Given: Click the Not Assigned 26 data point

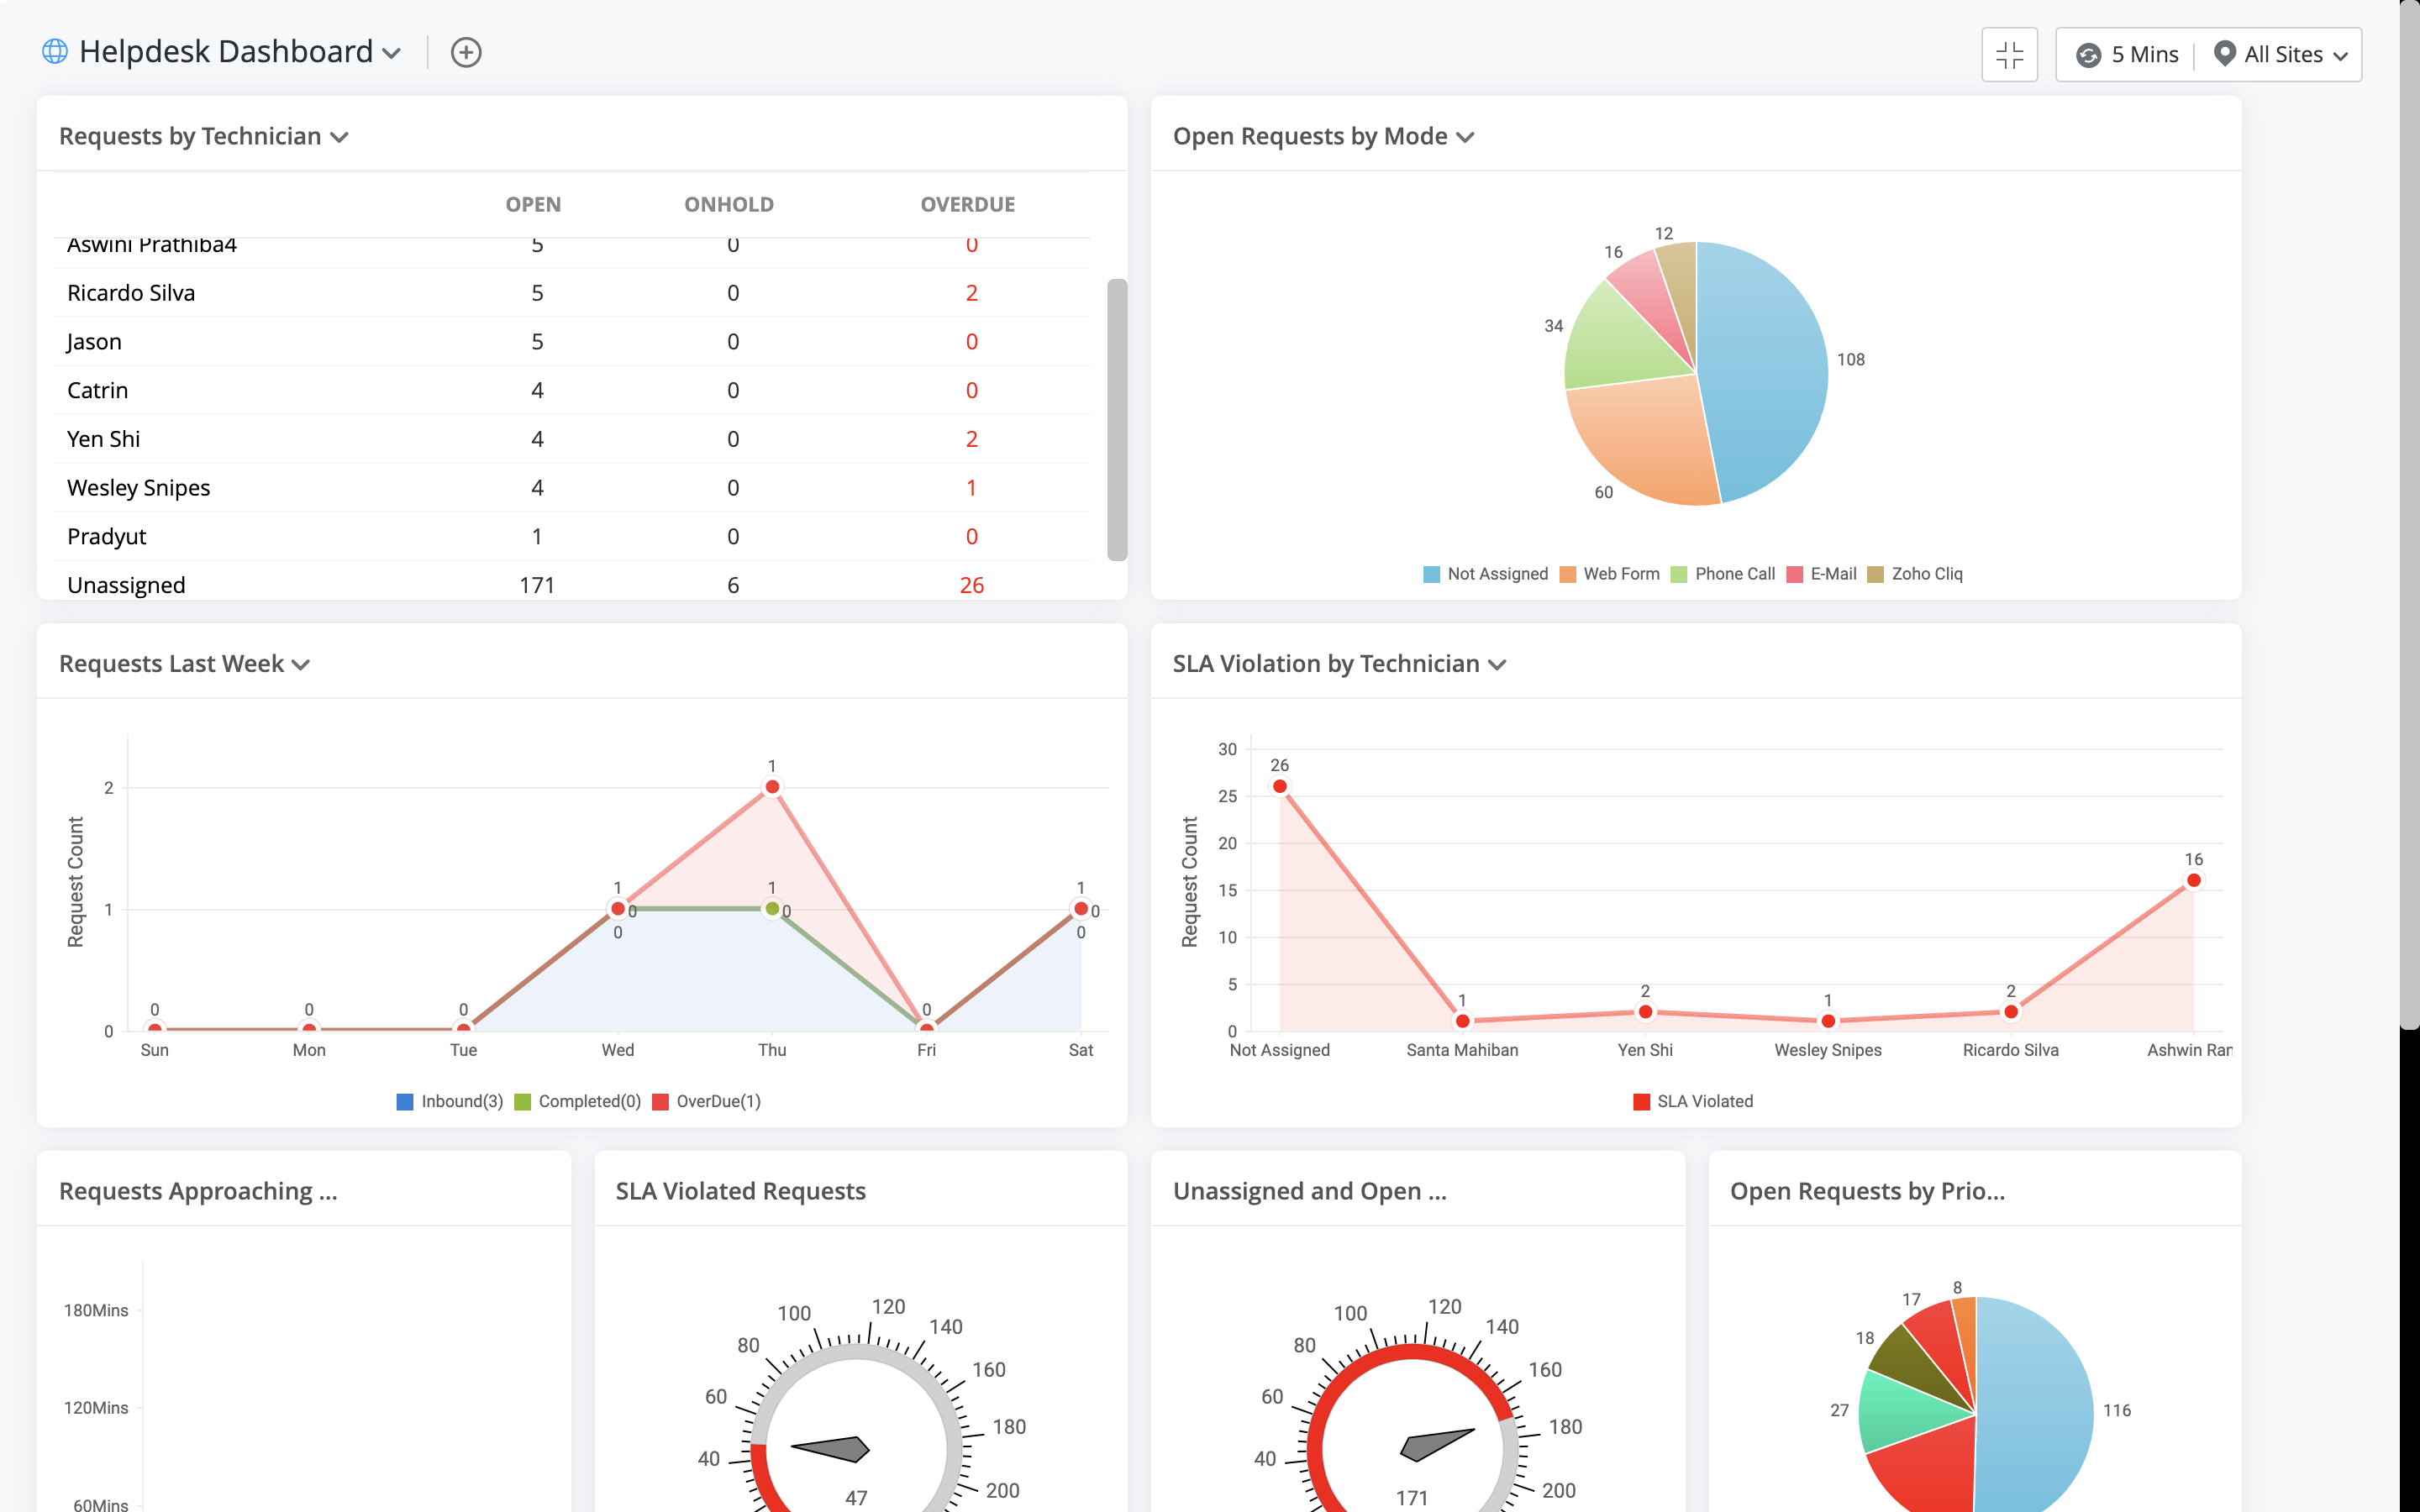Looking at the screenshot, I should tap(1280, 787).
